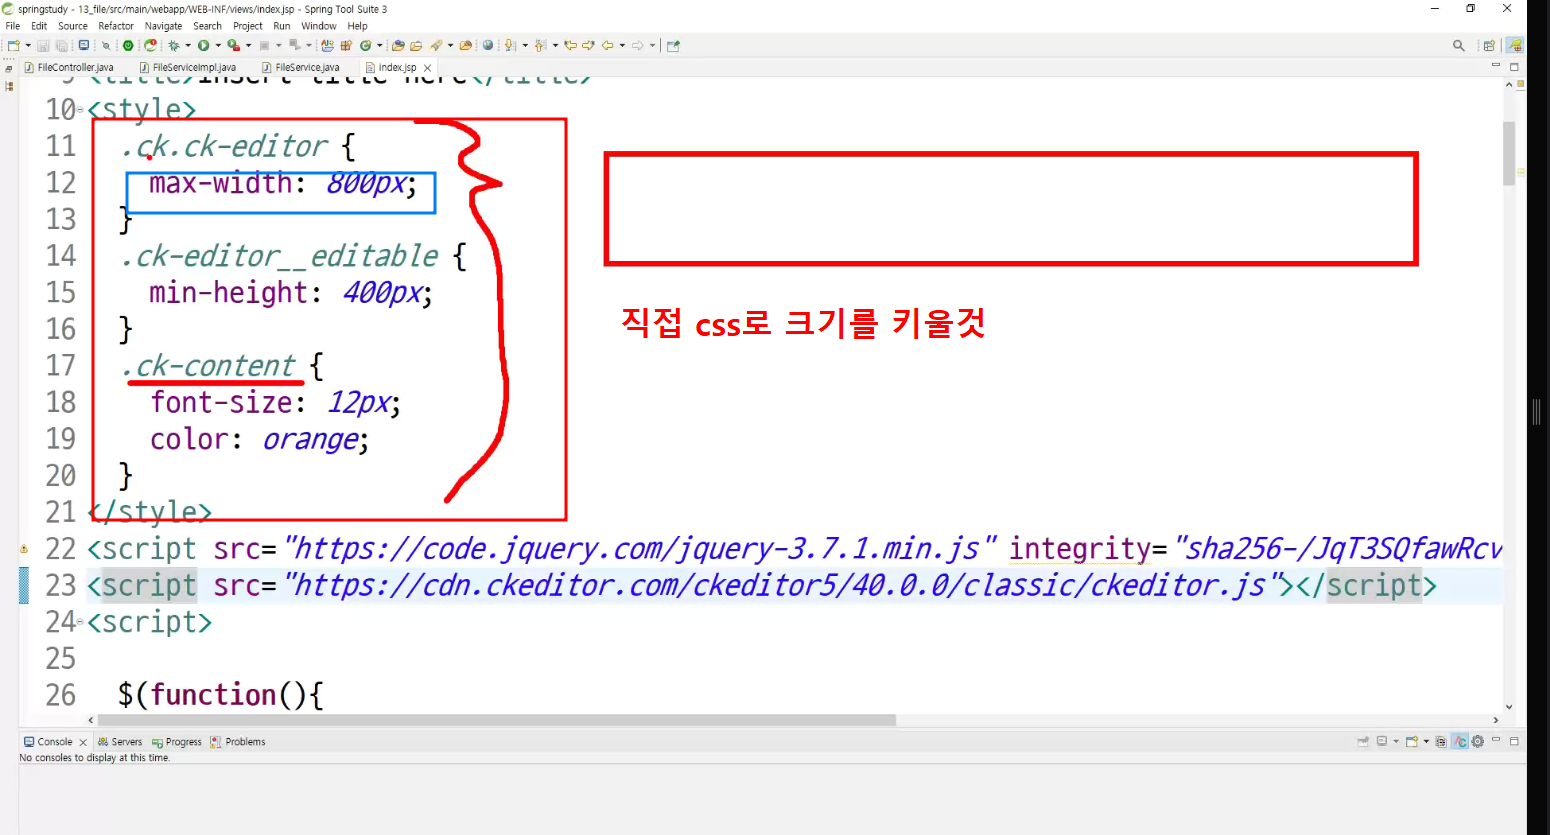The image size is (1550, 835).
Task: Switch to the Progress tab
Action: click(x=177, y=742)
